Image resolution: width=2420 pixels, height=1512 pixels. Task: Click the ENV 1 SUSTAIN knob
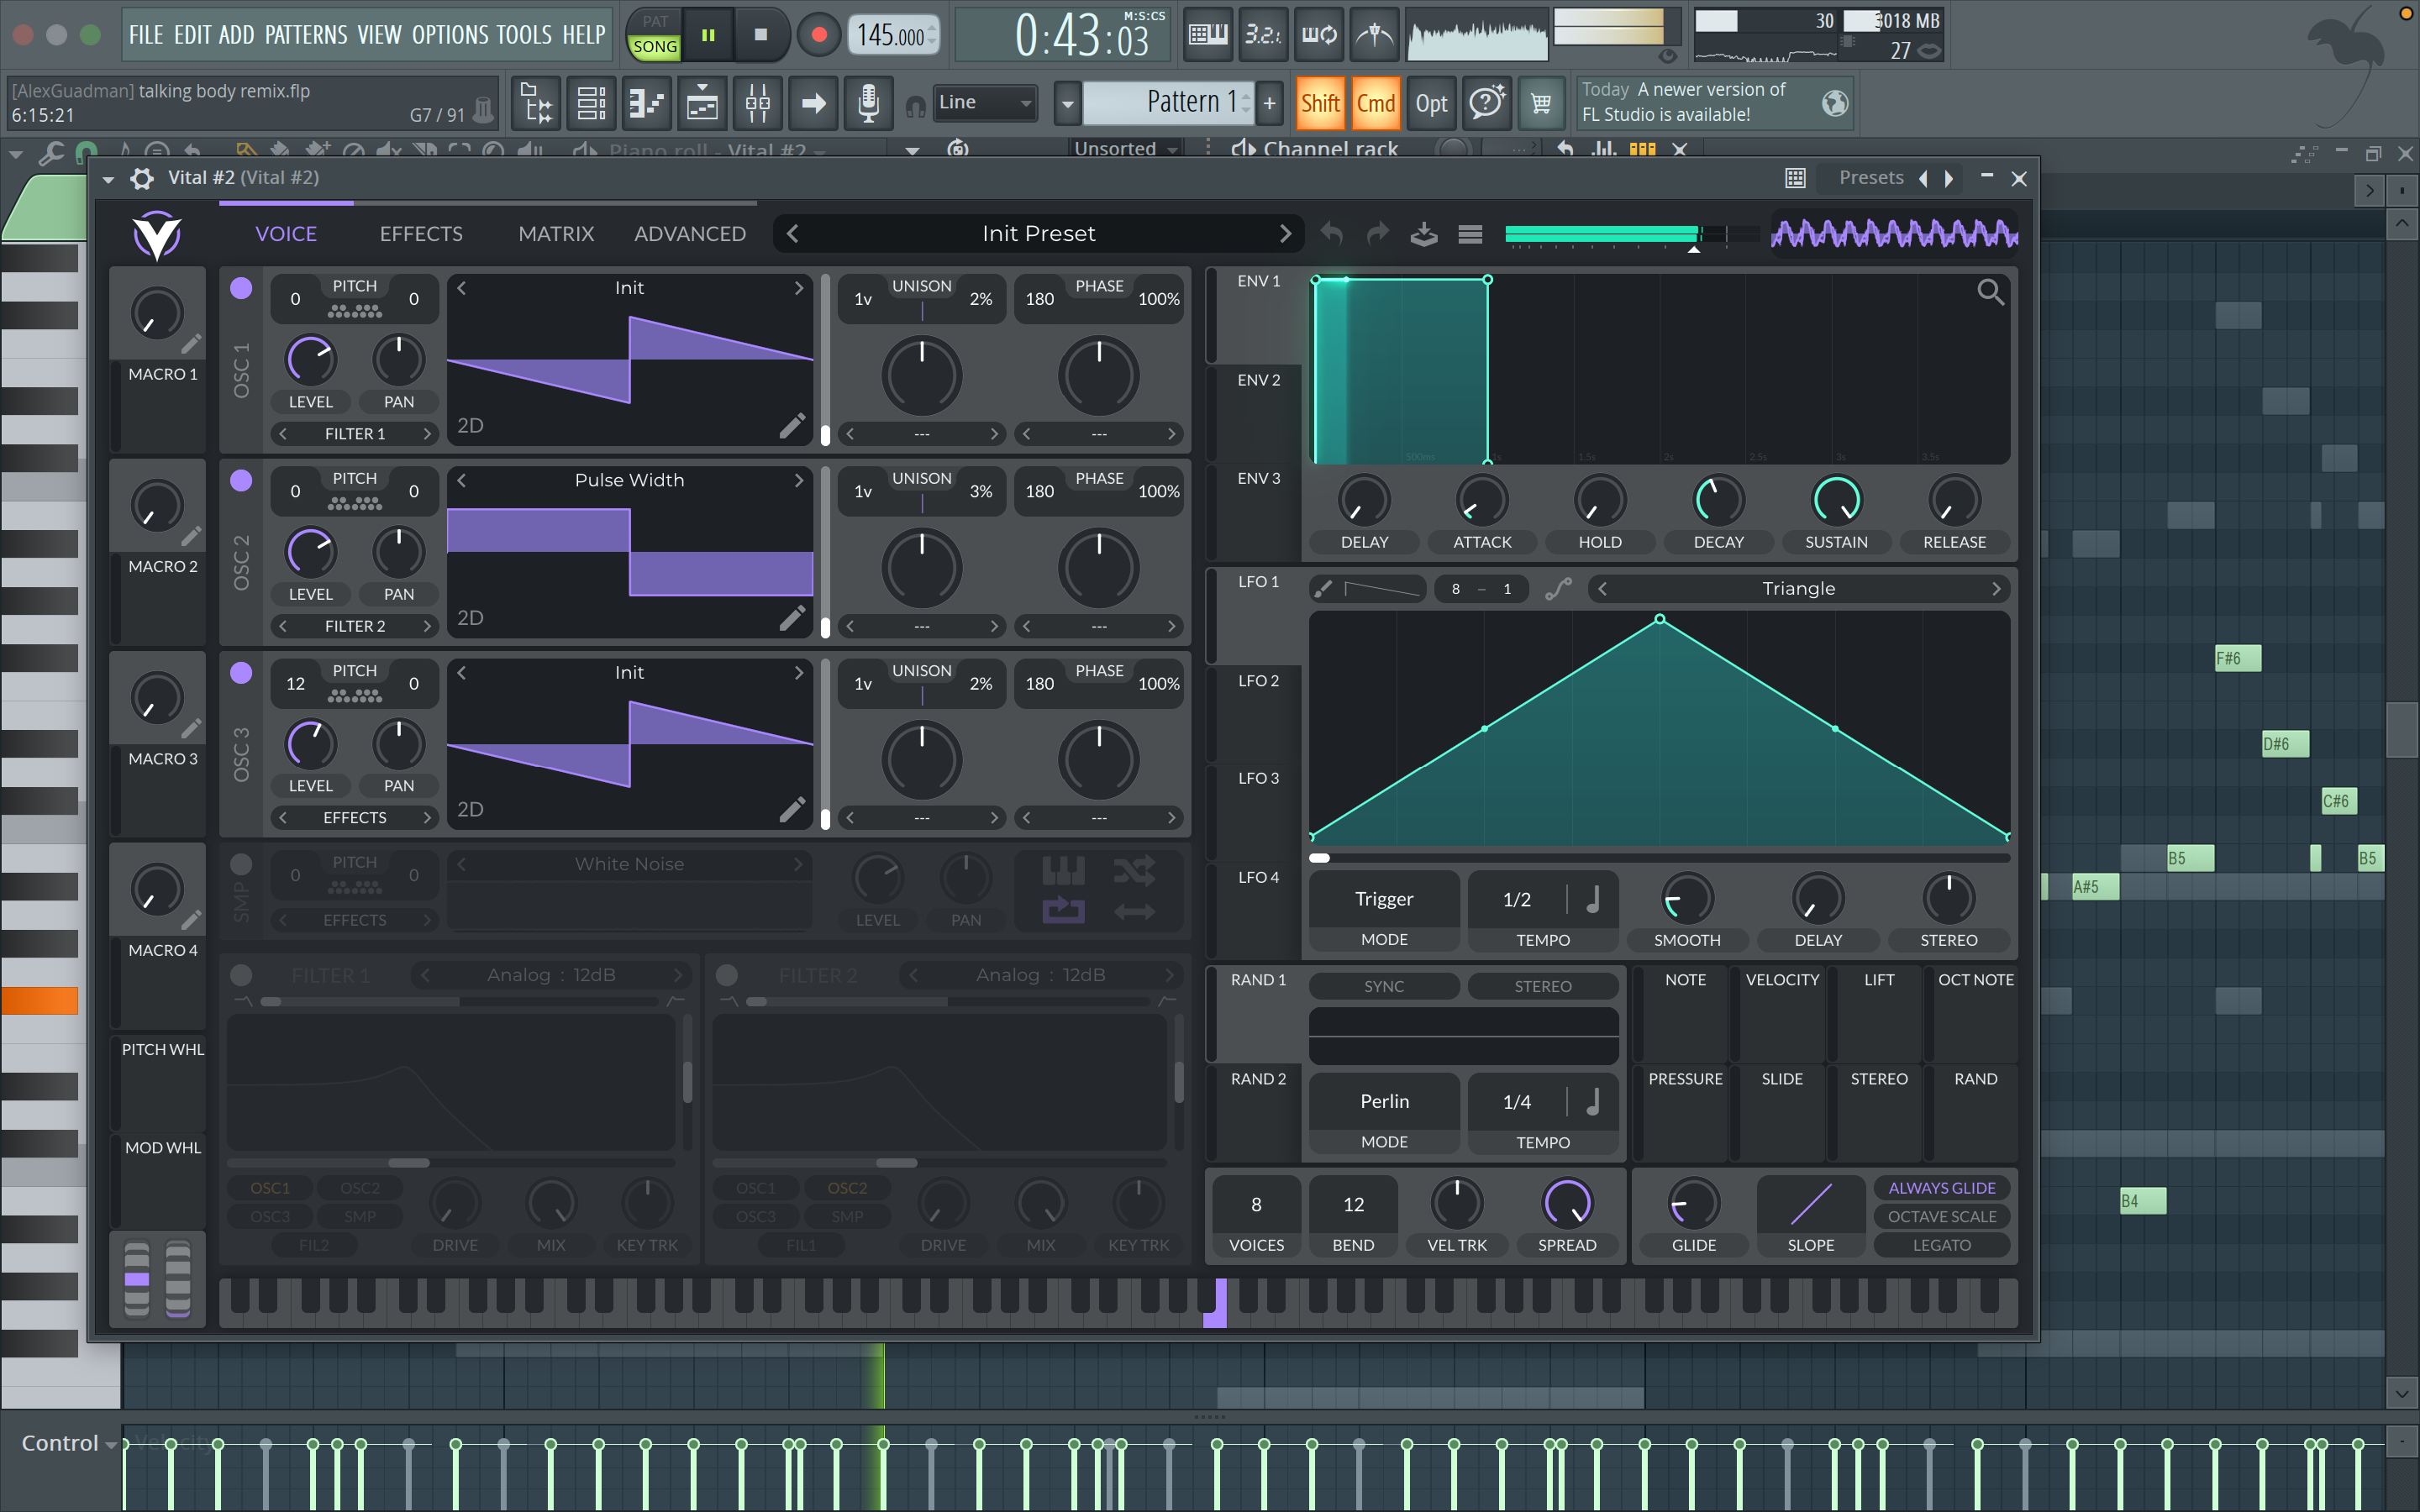[1836, 501]
